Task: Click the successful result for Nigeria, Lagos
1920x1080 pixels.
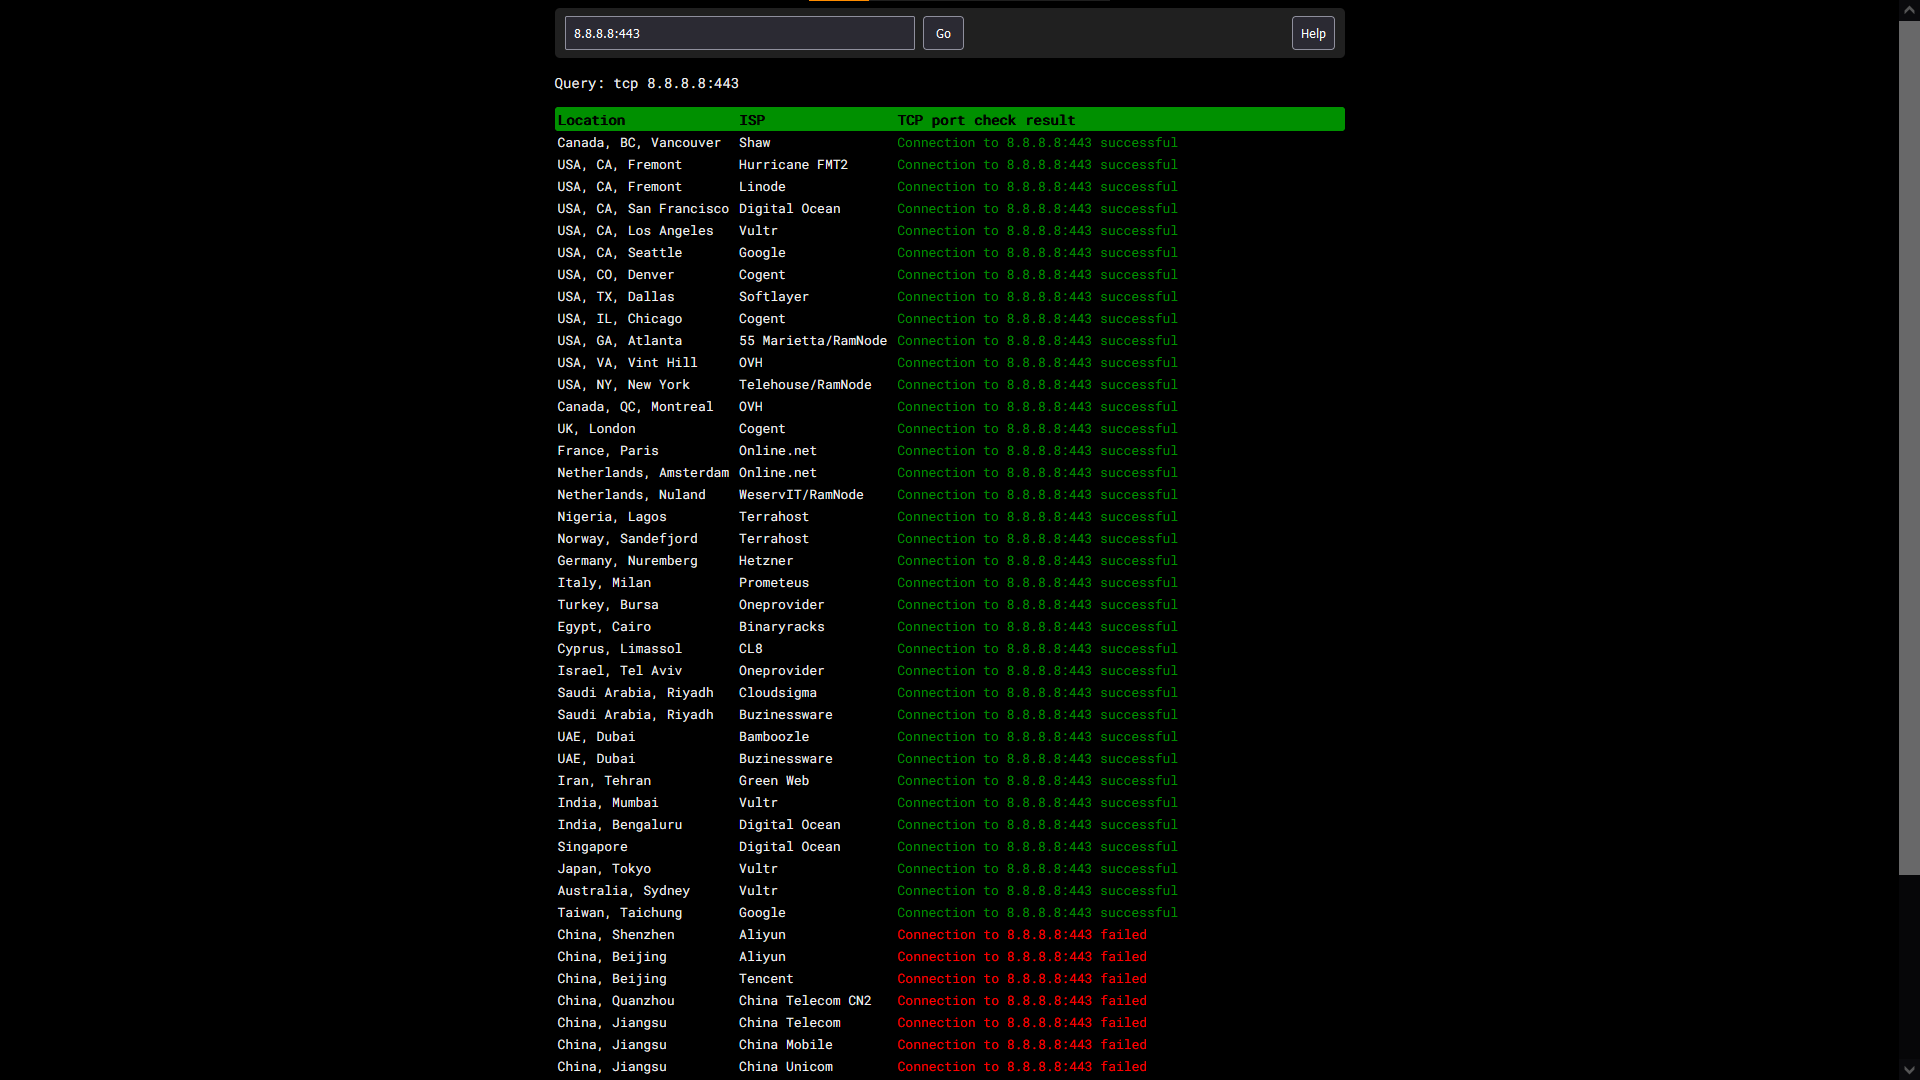Action: point(1037,517)
